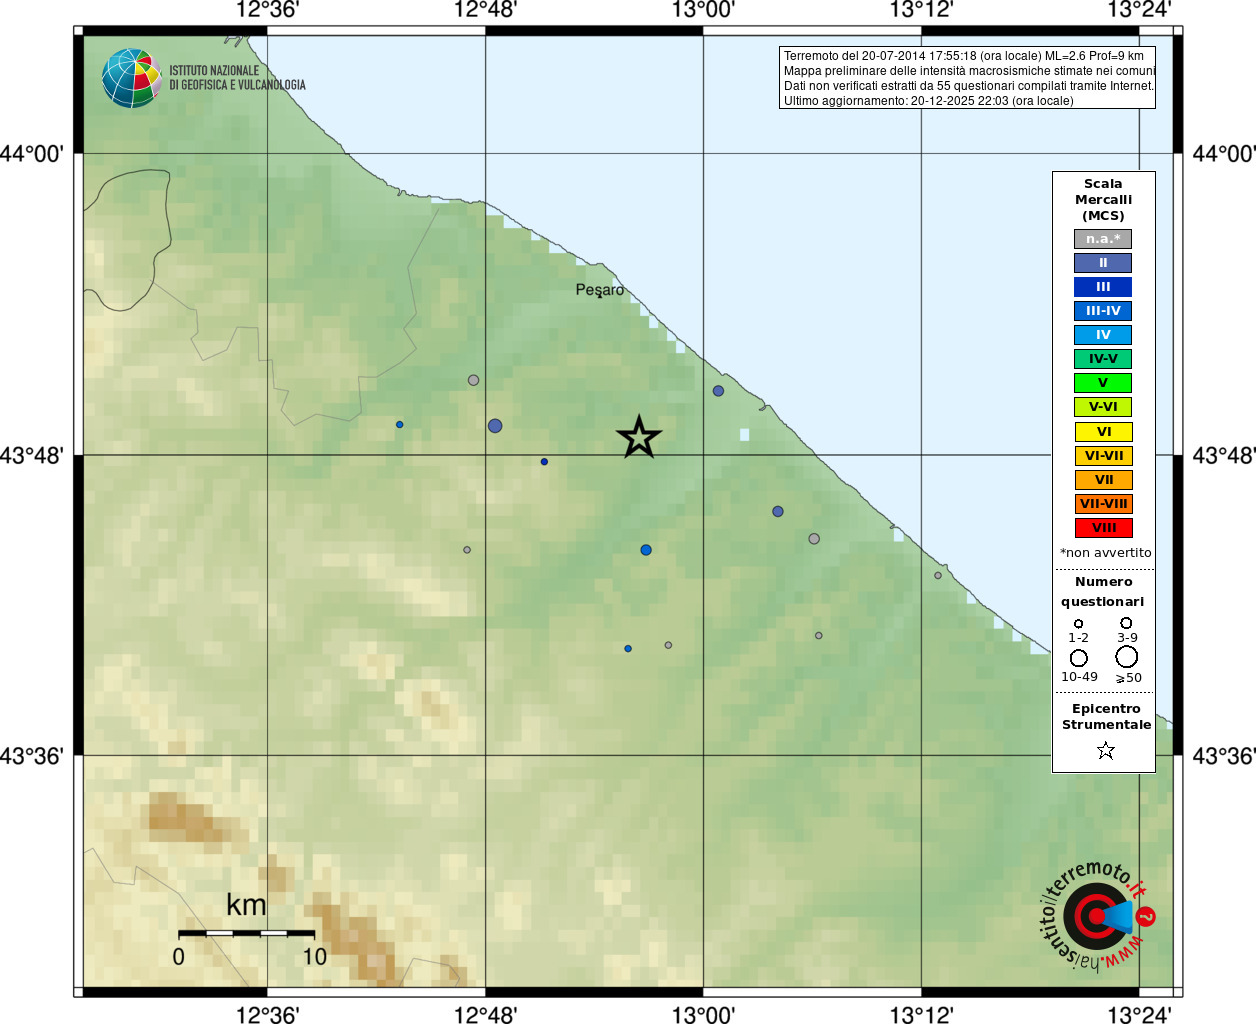Click 'Istituto Nazionale di Geofisica e Vulcanologia' text
The image size is (1256, 1024).
237,78
